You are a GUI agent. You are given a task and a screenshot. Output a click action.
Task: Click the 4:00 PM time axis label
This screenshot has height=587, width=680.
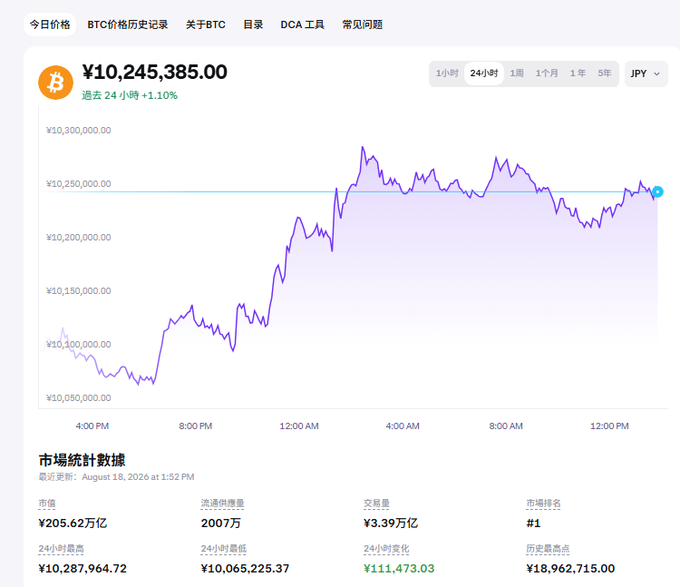pyautogui.click(x=92, y=426)
